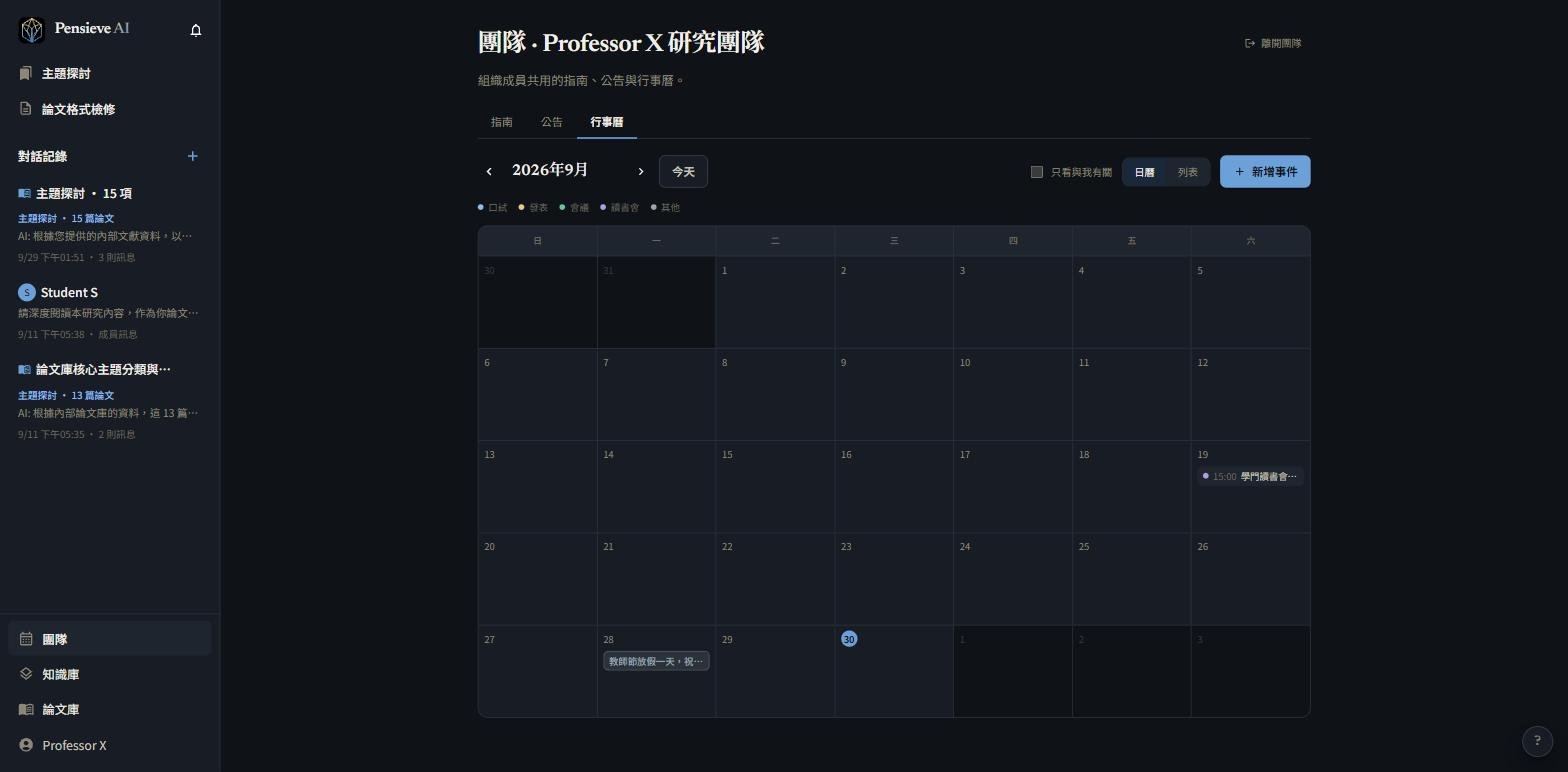Click the 今天 button

coord(683,172)
